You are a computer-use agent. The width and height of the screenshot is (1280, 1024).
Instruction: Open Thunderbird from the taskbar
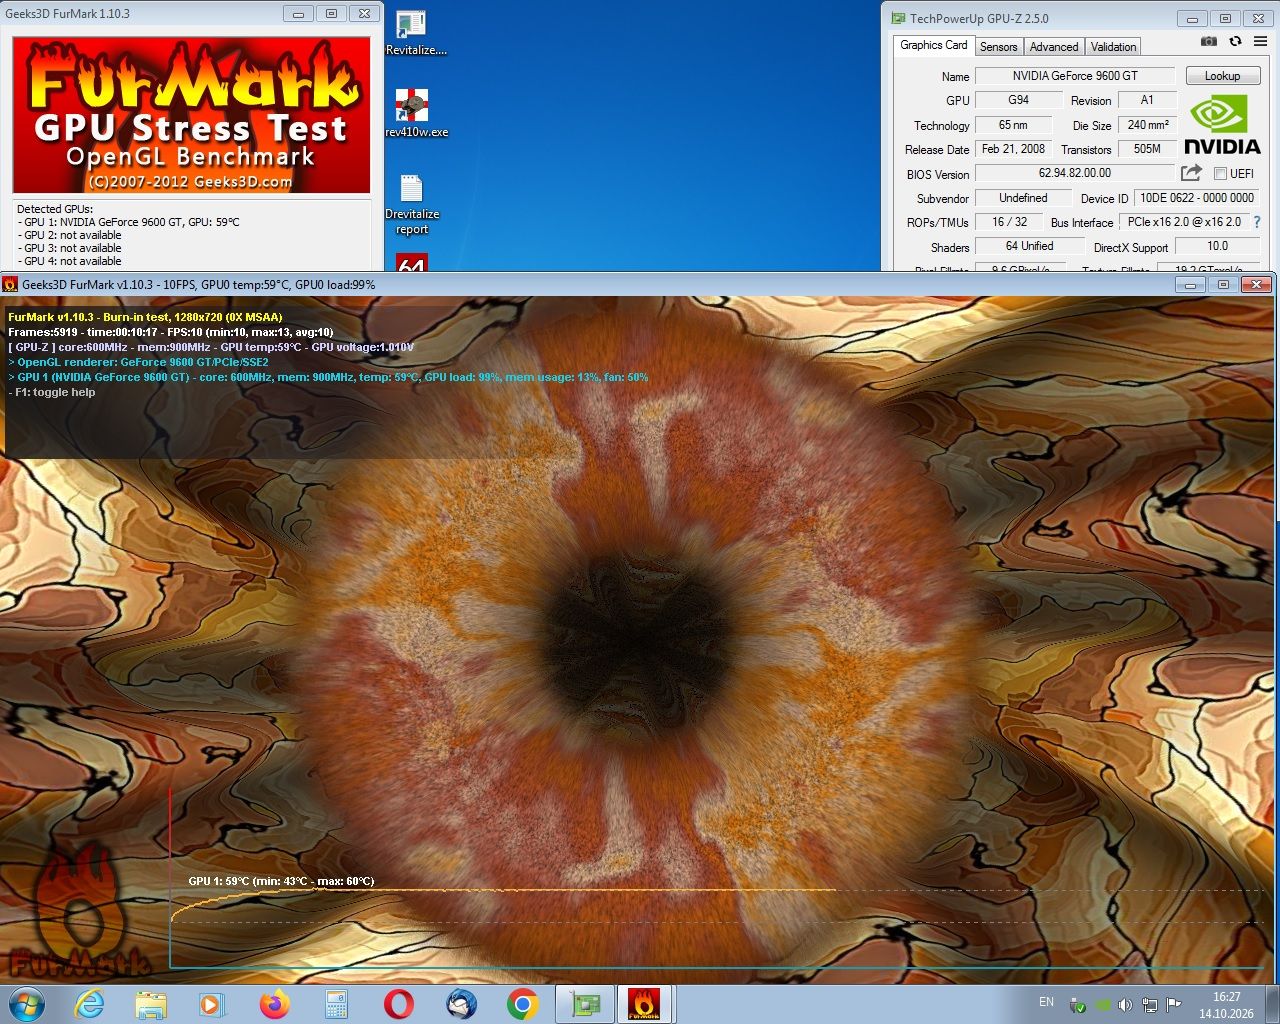(460, 1003)
